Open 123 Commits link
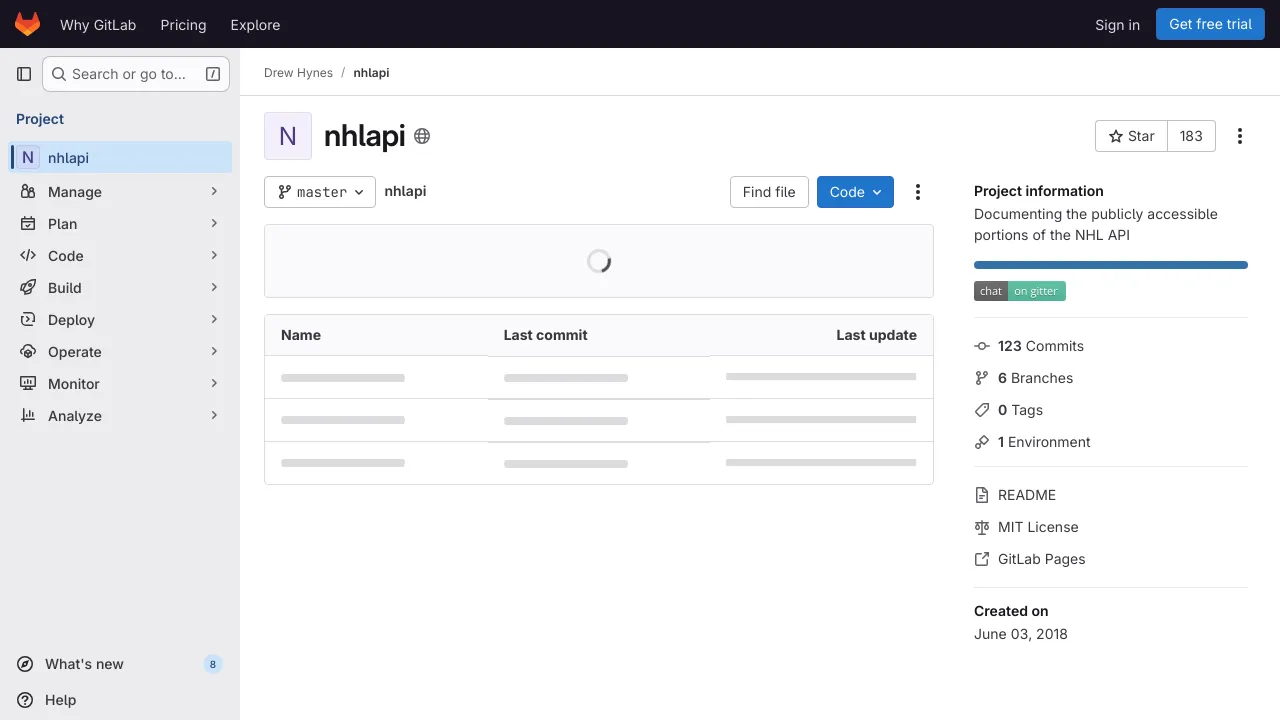The width and height of the screenshot is (1280, 720). tap(1041, 346)
